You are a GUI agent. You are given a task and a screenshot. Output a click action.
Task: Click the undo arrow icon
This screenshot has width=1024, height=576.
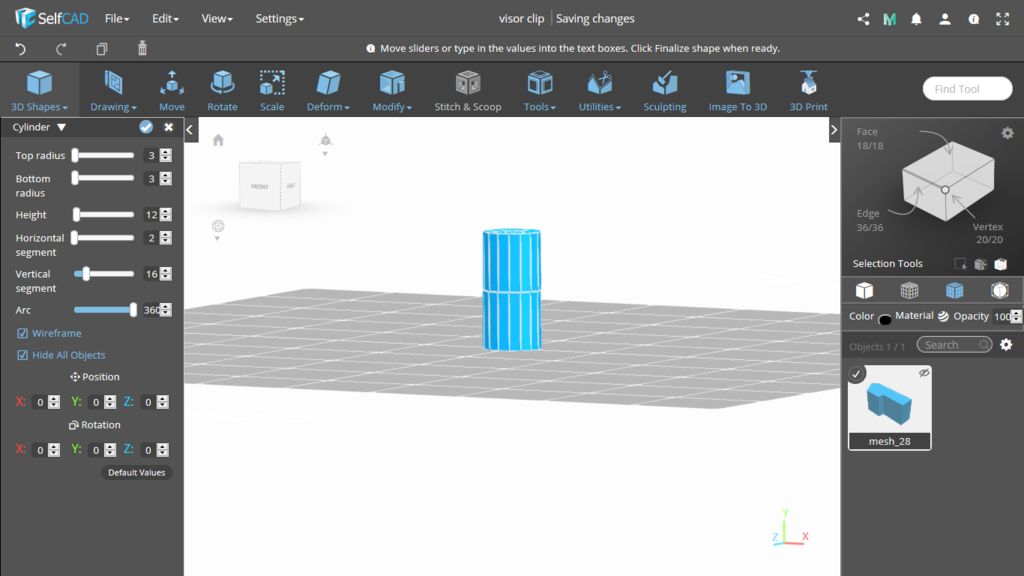click(20, 48)
